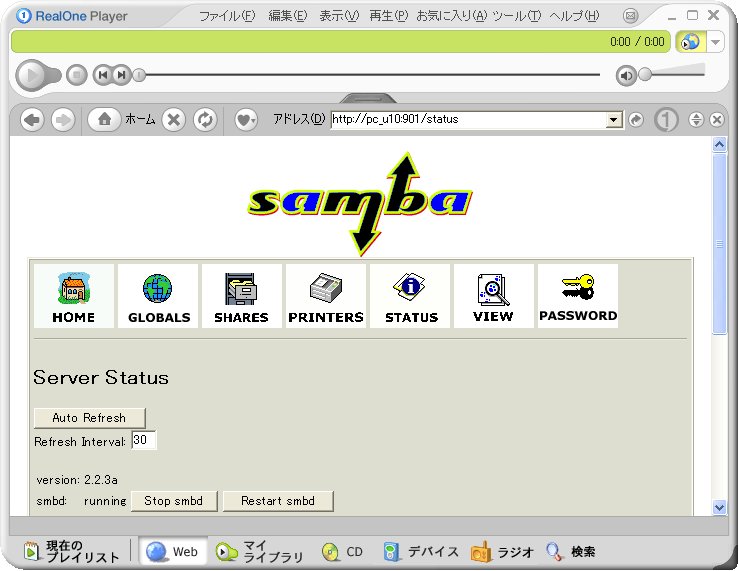The width and height of the screenshot is (739, 571).
Task: Switch to マイライブラリ tab
Action: (x=259, y=552)
